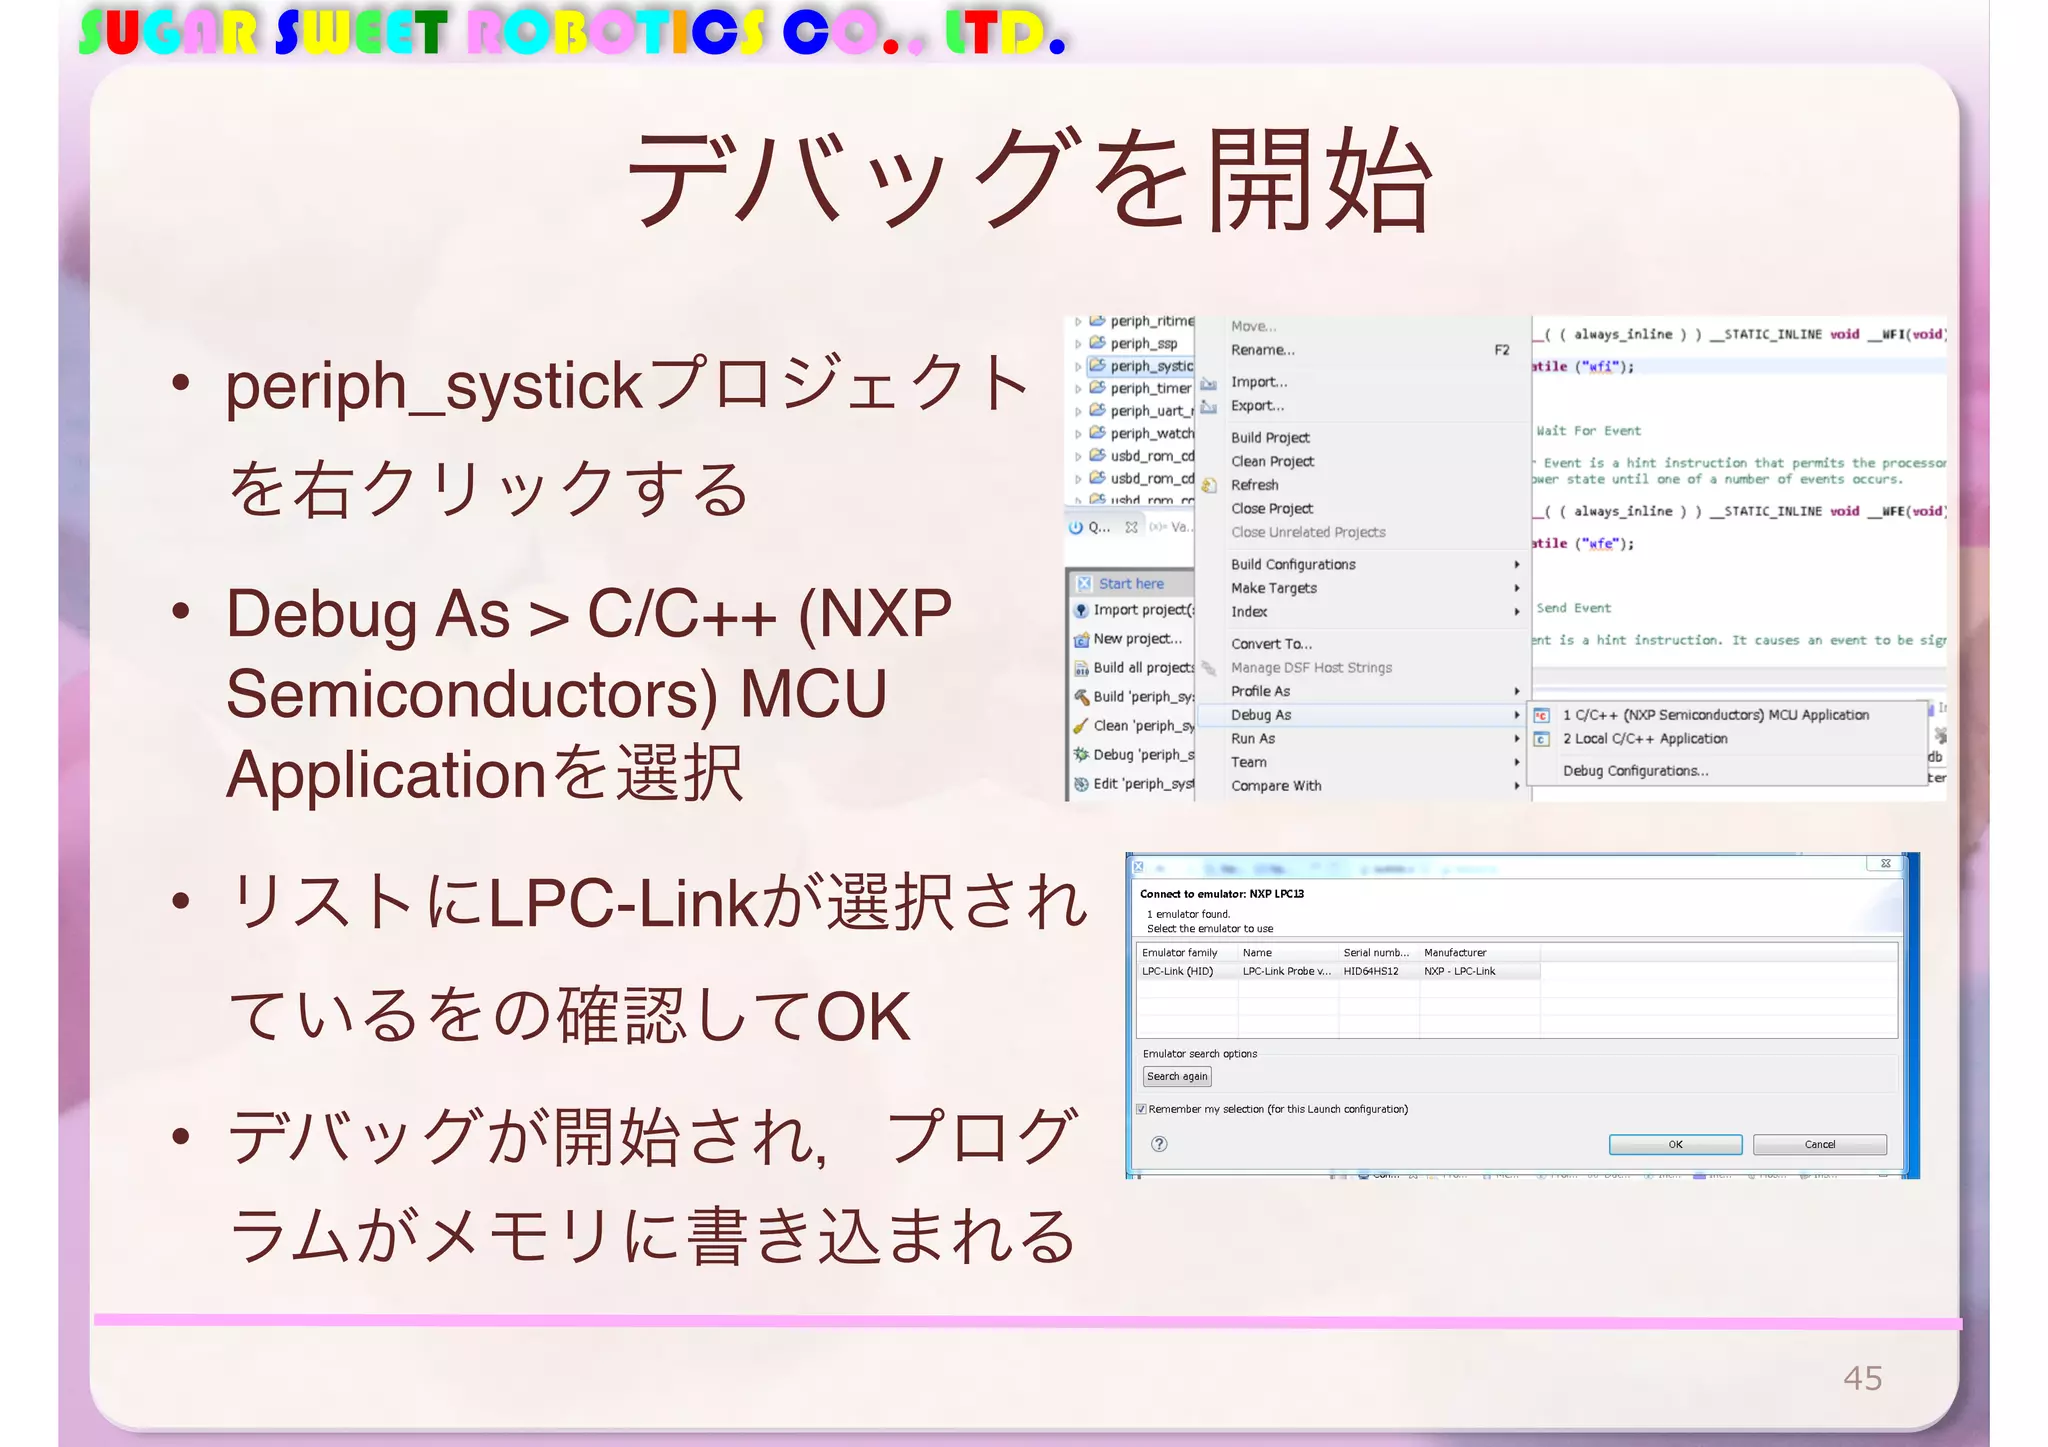Click the Local C/C++ Application launch icon
Viewport: 2048px width, 1447px height.
(x=1542, y=739)
